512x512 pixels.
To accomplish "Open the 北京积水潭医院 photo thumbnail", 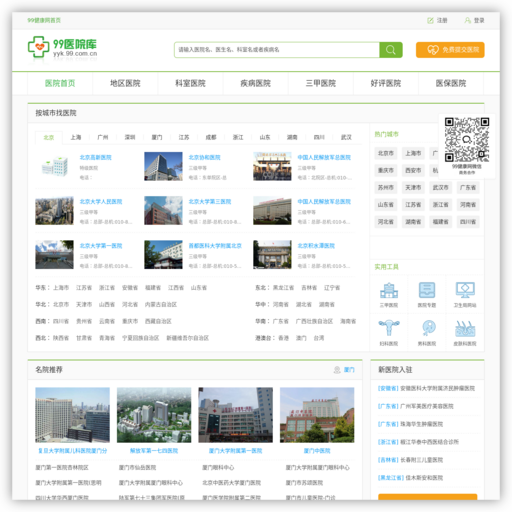I will 272,255.
